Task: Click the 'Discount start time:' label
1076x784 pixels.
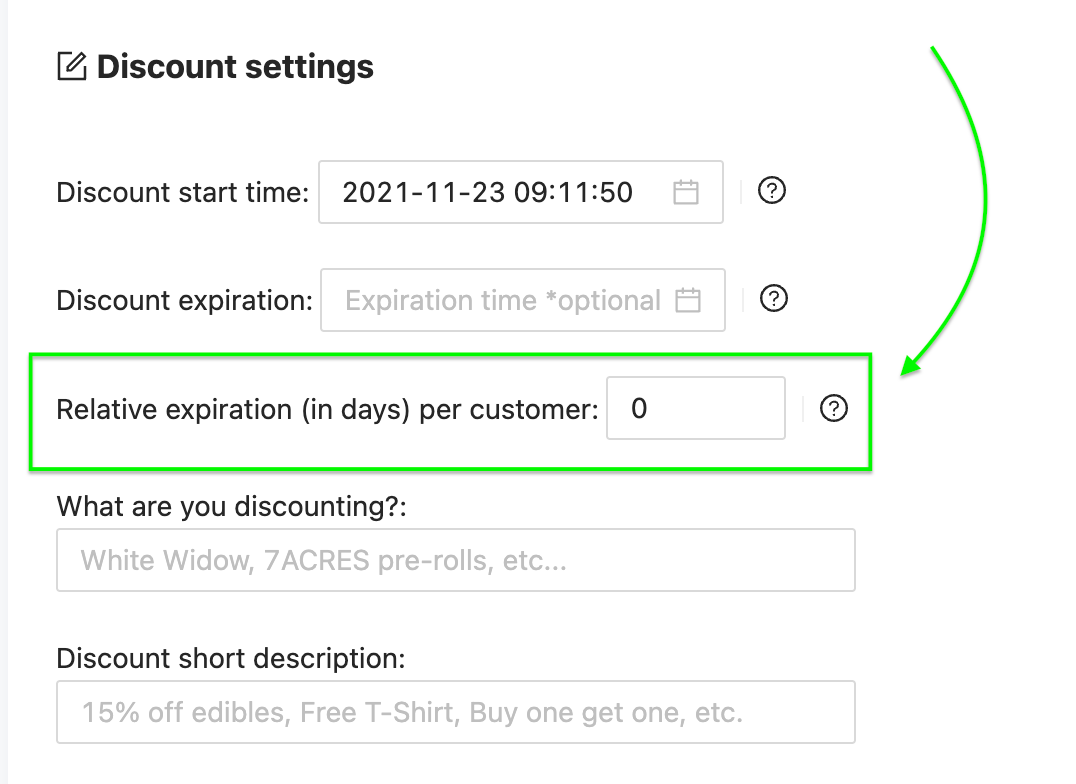Action: click(183, 192)
